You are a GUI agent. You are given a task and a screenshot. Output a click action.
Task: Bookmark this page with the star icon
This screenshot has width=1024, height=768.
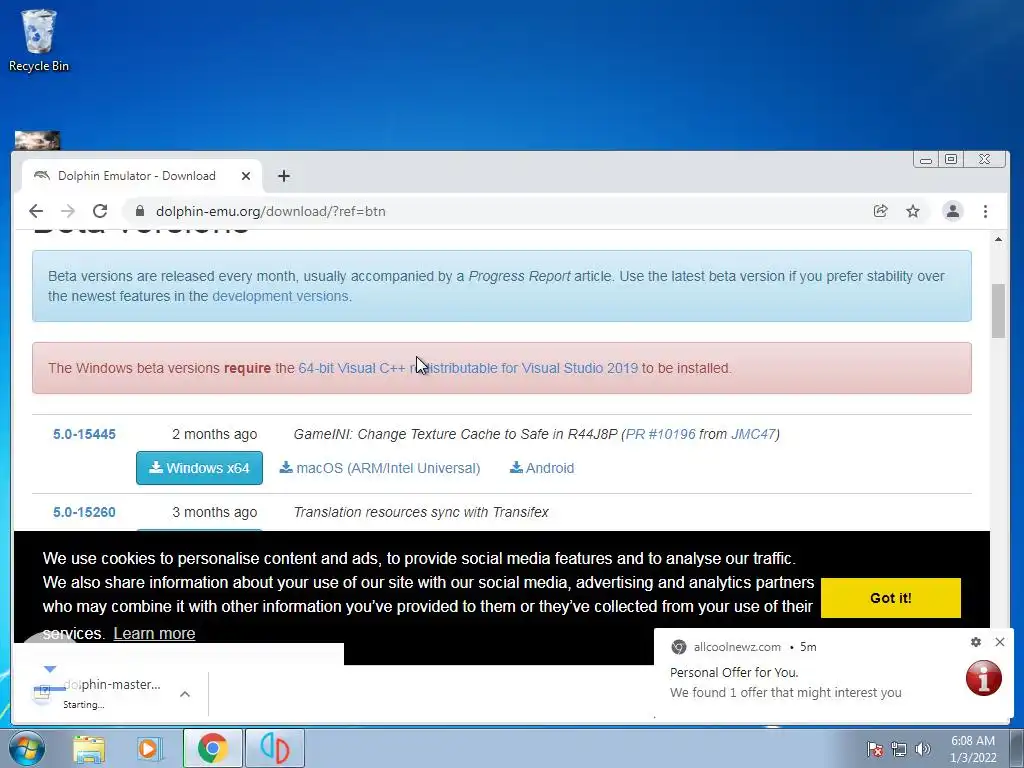[913, 211]
